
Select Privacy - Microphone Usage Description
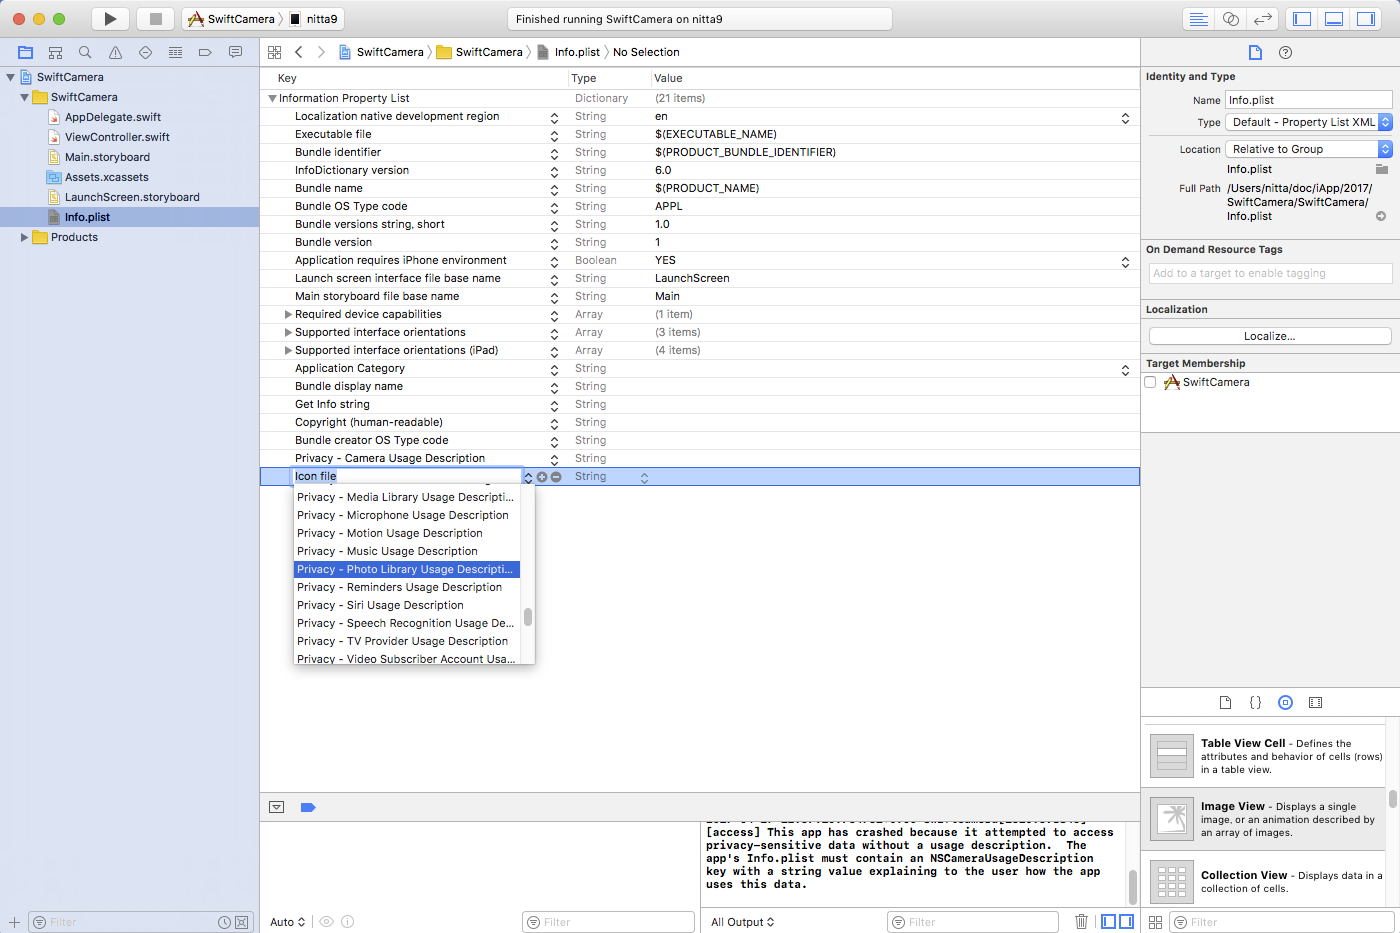pyautogui.click(x=403, y=515)
